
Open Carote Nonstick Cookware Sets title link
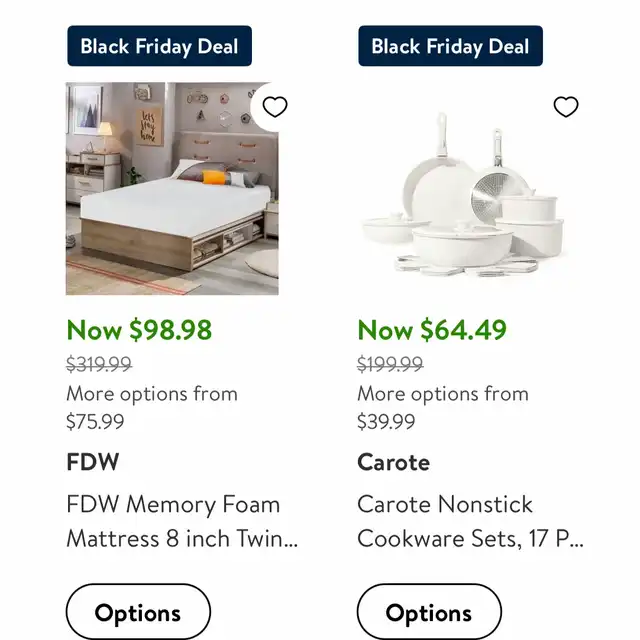[470, 521]
